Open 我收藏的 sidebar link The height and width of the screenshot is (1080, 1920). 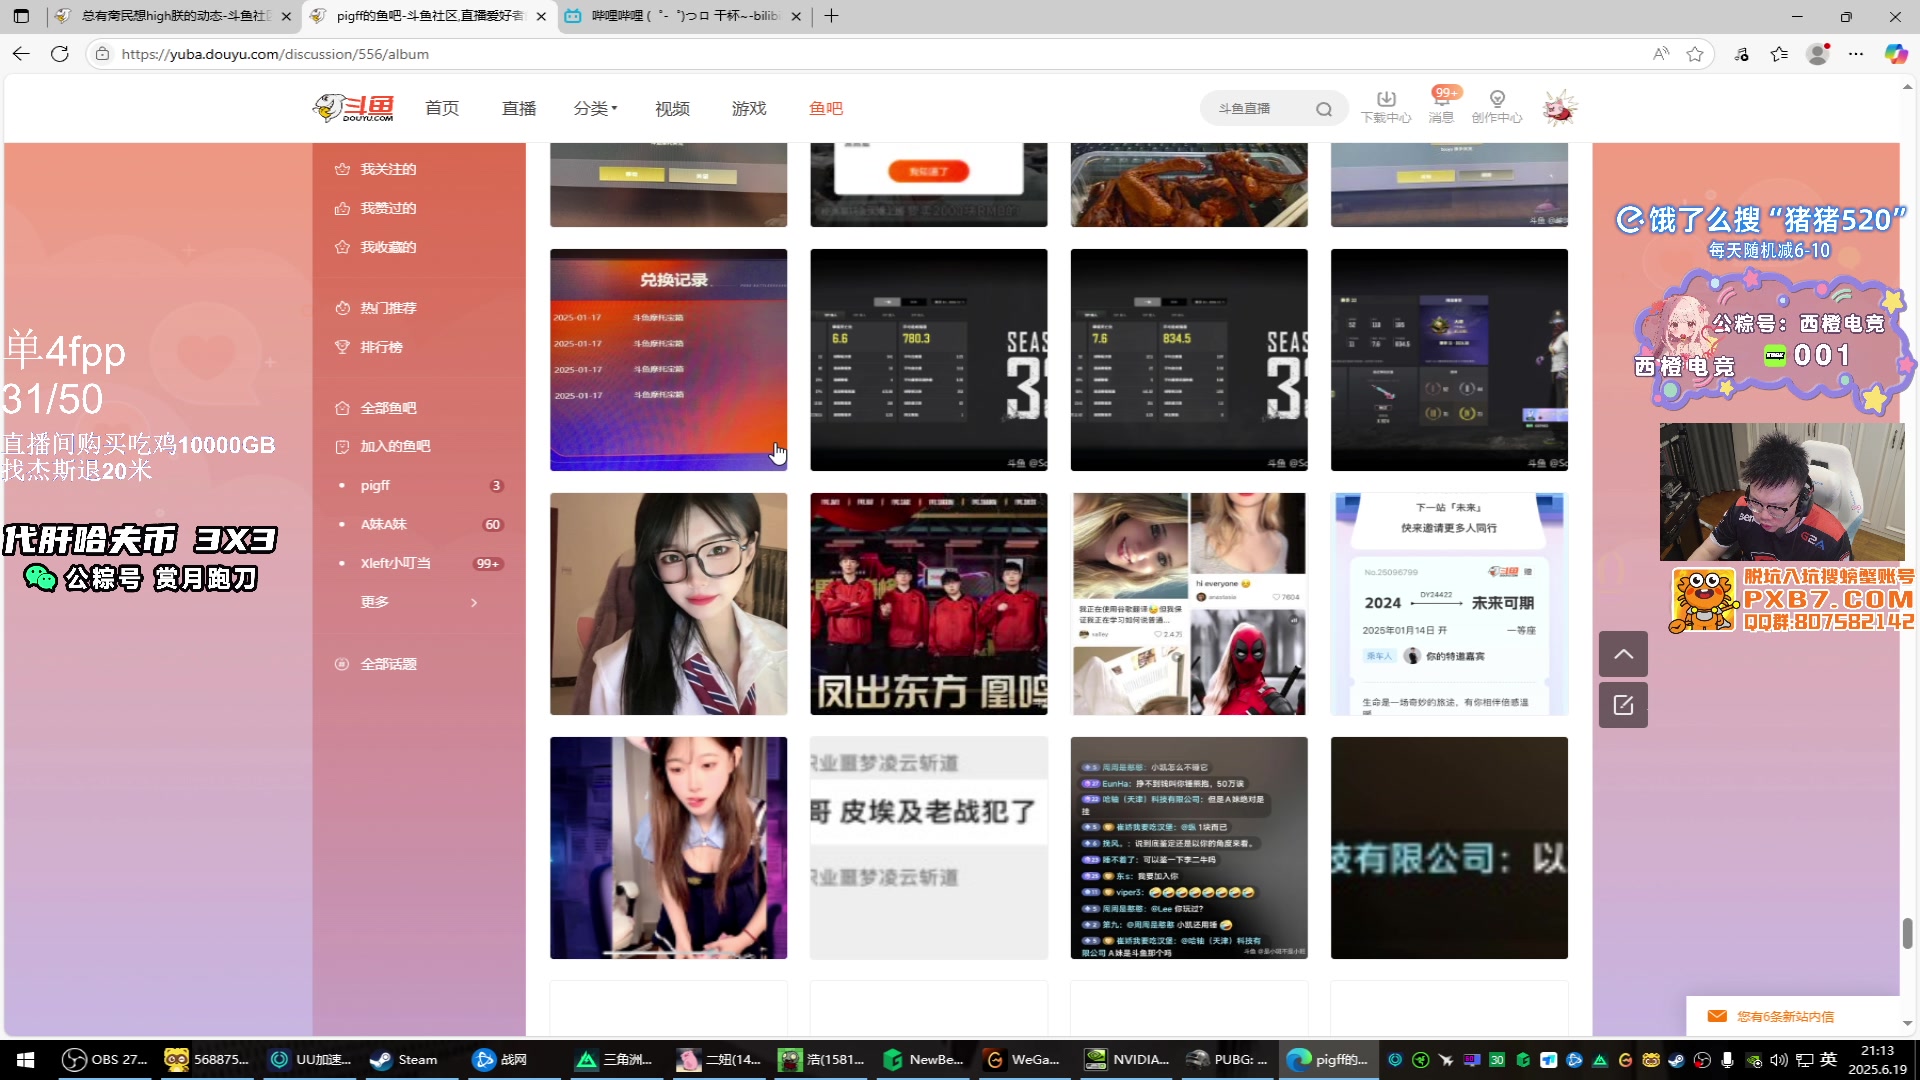[376, 247]
